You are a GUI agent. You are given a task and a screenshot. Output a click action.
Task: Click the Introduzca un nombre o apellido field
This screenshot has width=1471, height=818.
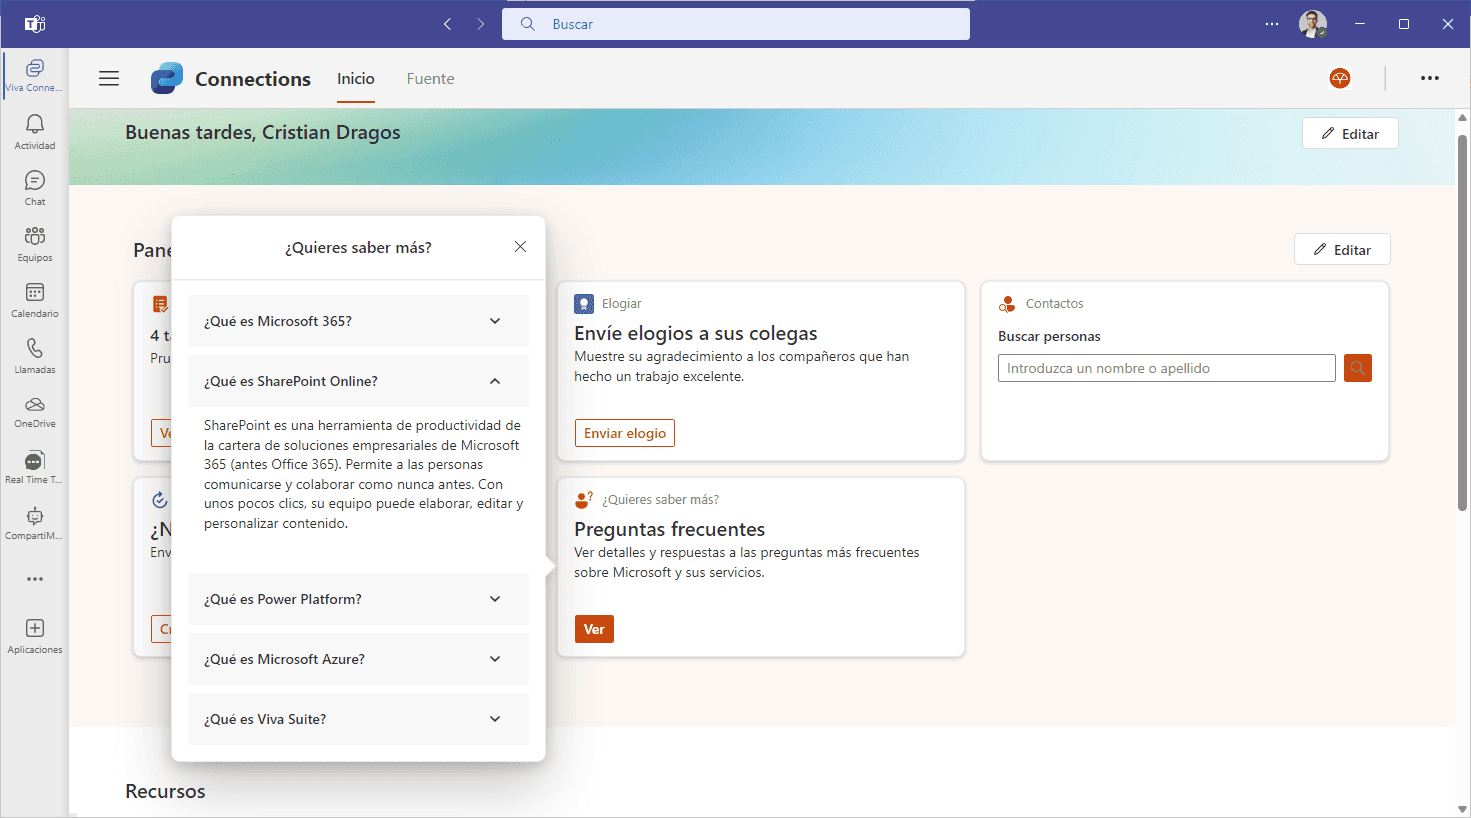(1166, 368)
